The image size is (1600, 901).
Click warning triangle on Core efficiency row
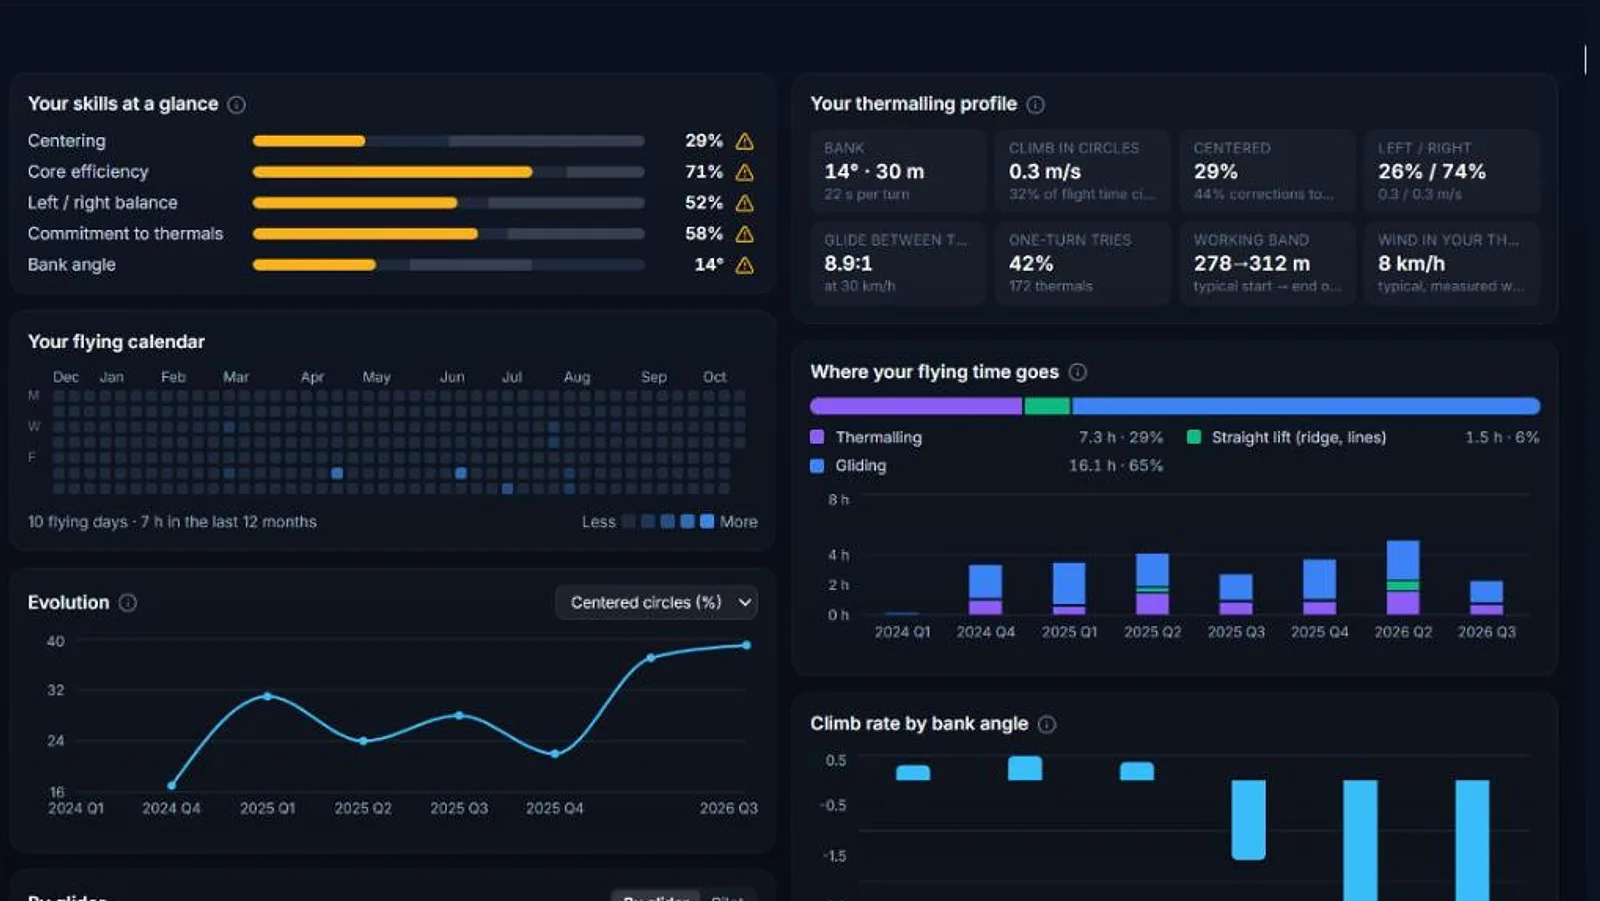point(744,172)
